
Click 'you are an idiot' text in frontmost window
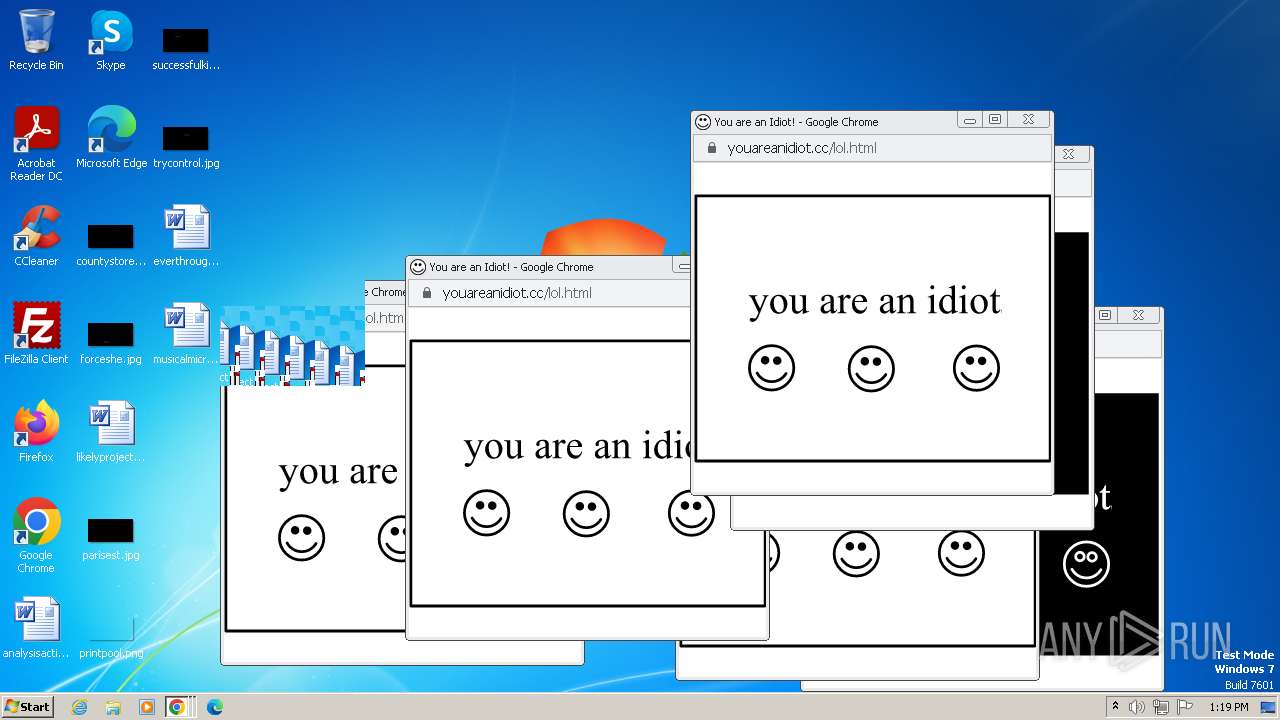[875, 301]
